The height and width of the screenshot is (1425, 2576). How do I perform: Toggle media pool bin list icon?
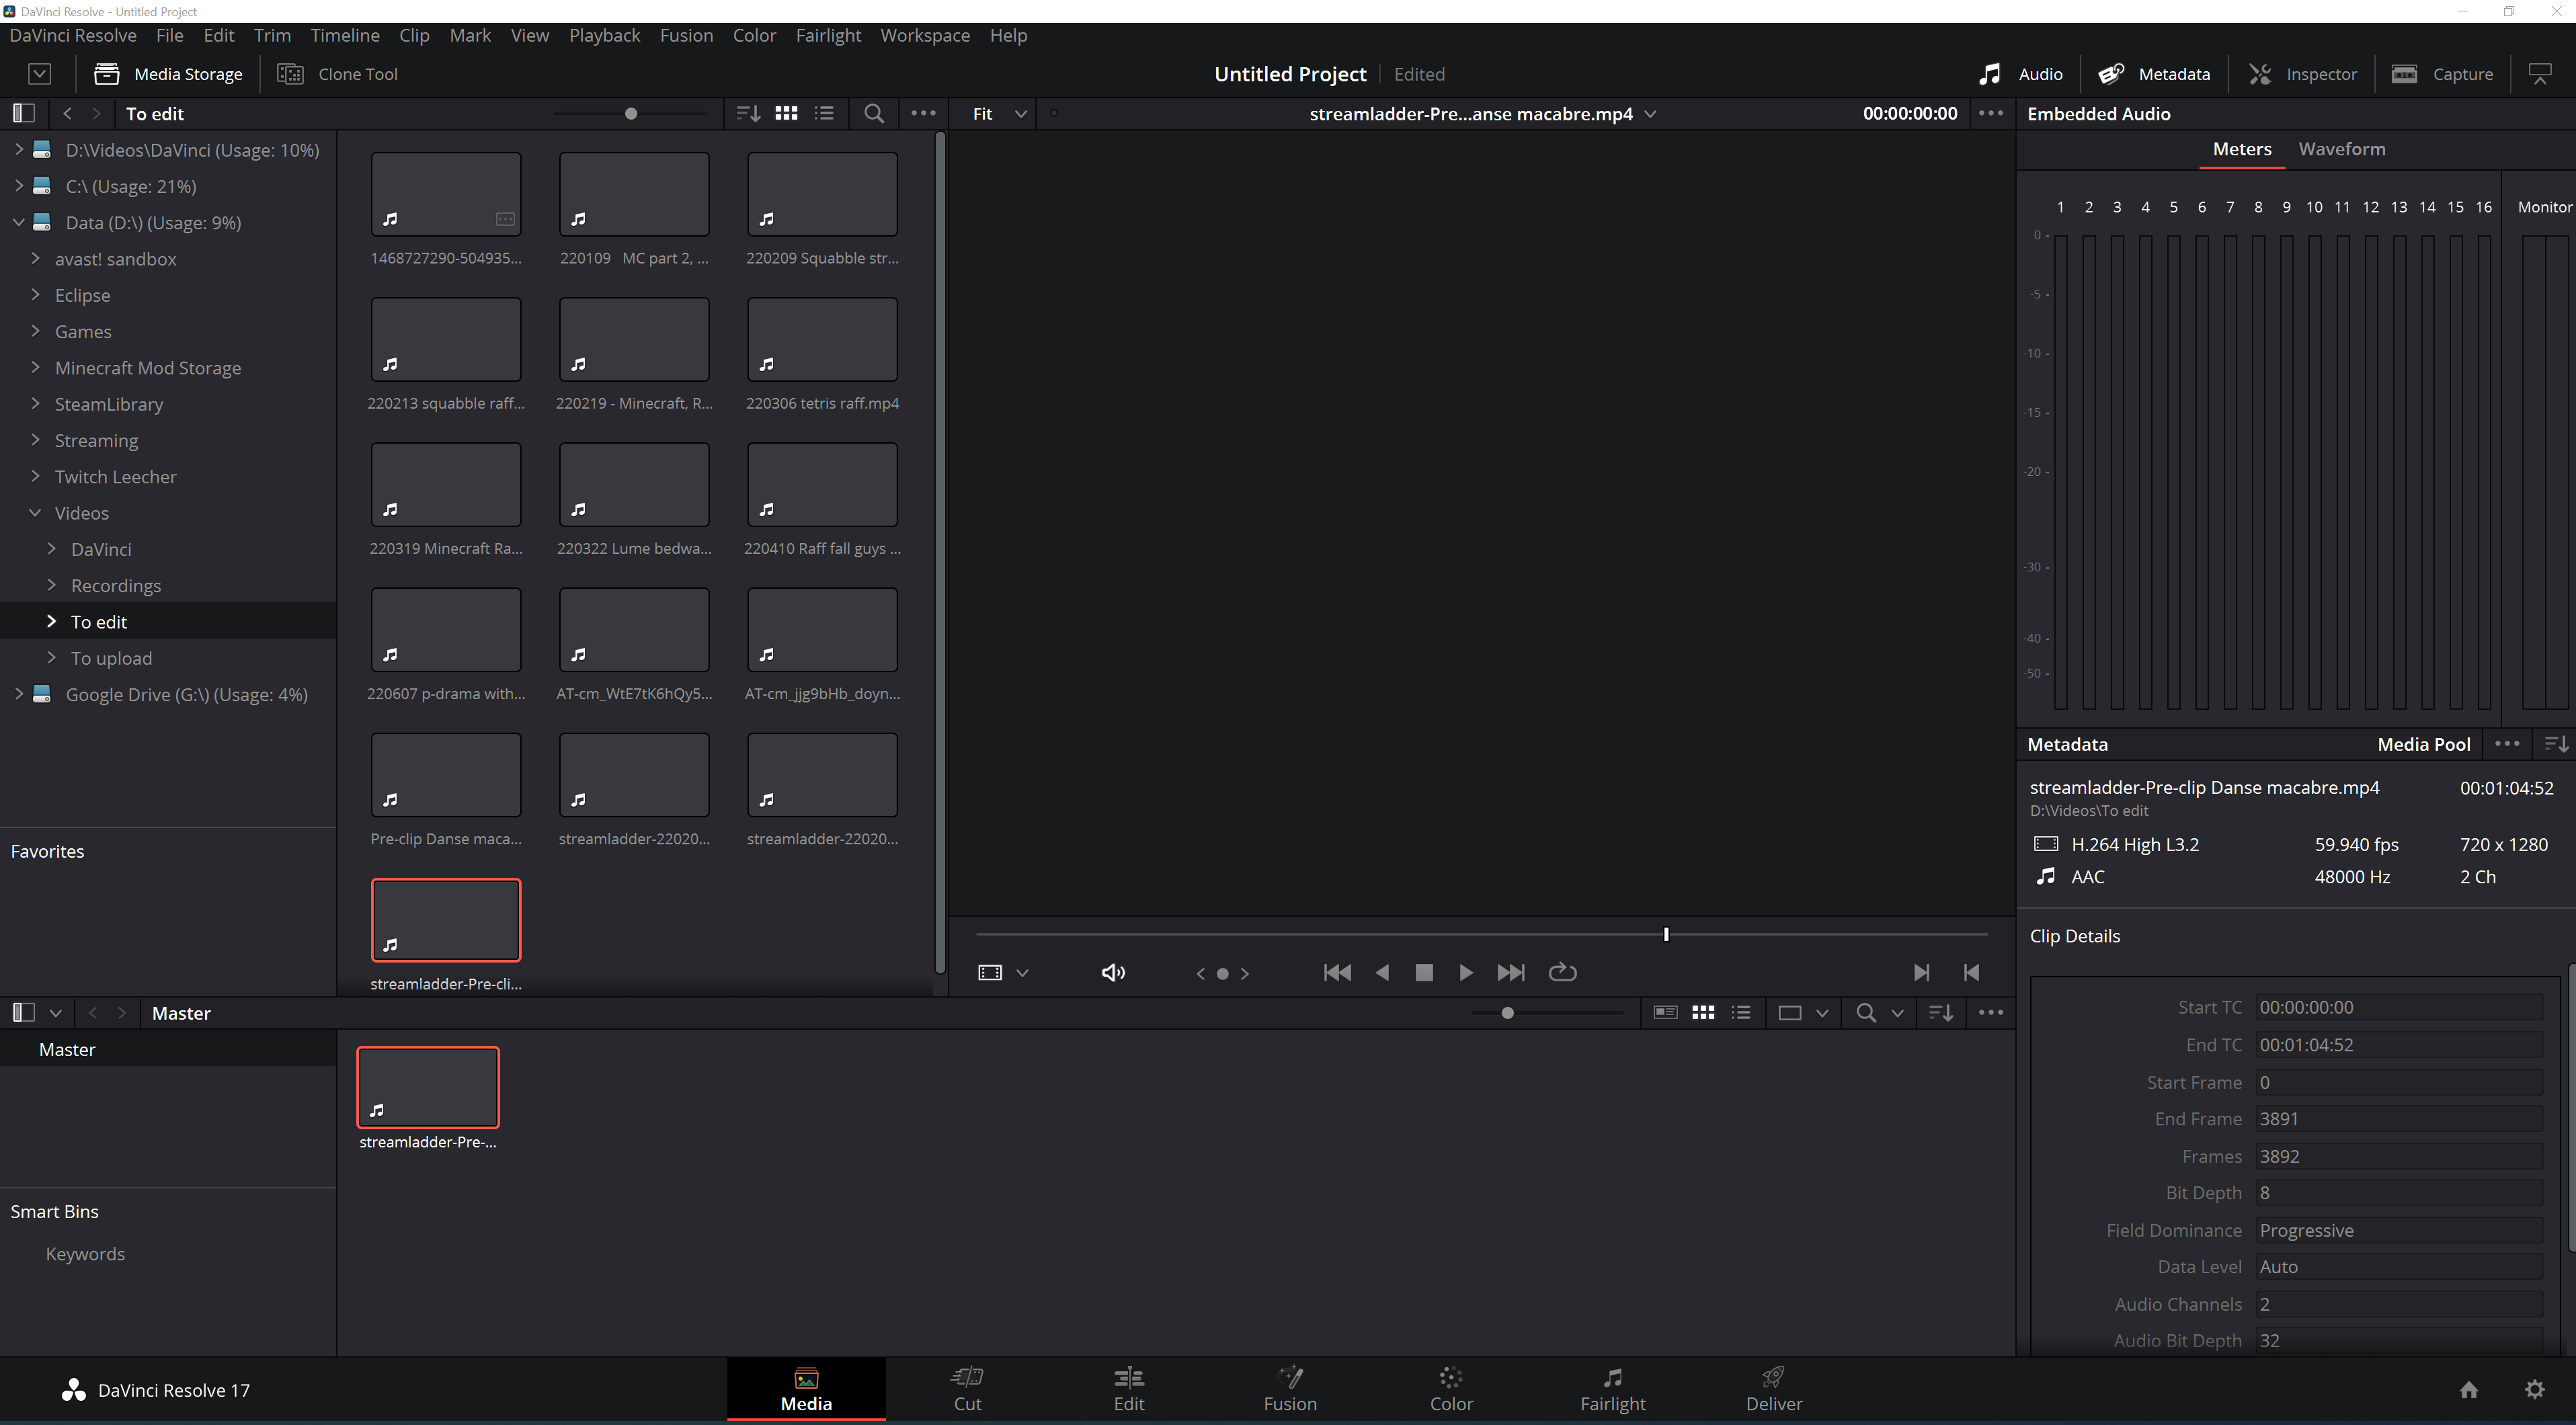click(x=23, y=1013)
